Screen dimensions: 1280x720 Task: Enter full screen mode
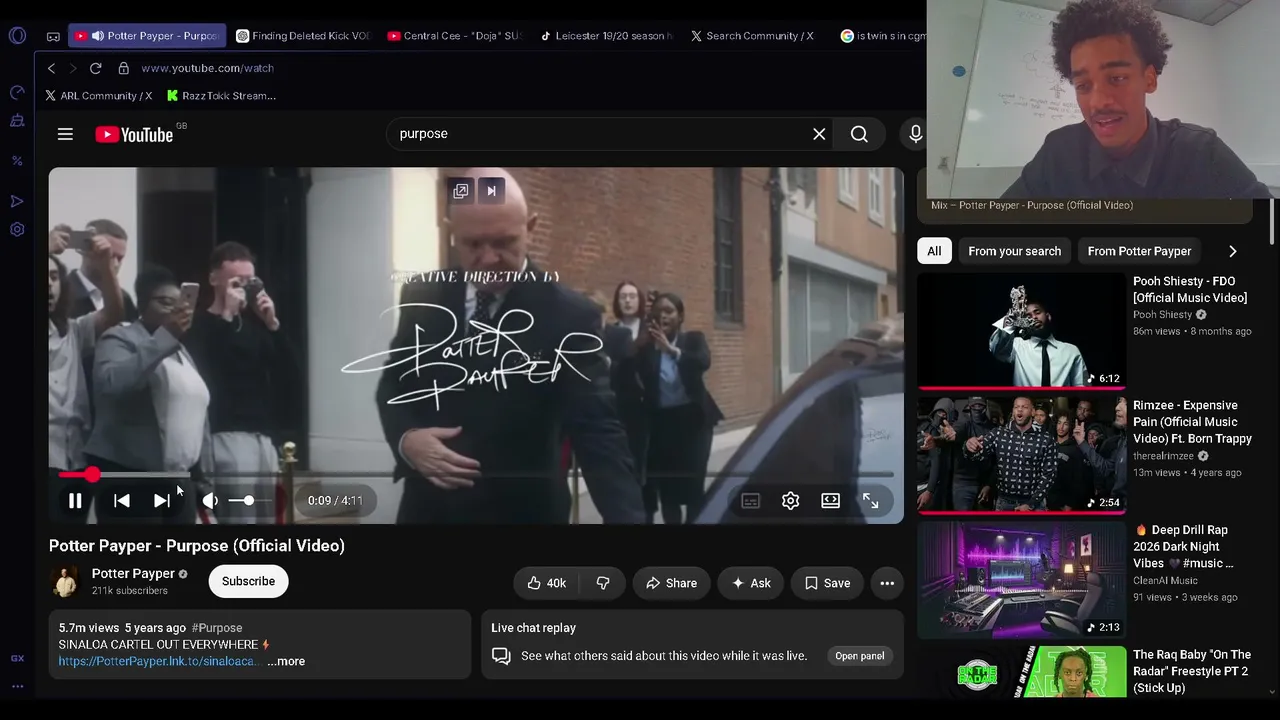(871, 501)
